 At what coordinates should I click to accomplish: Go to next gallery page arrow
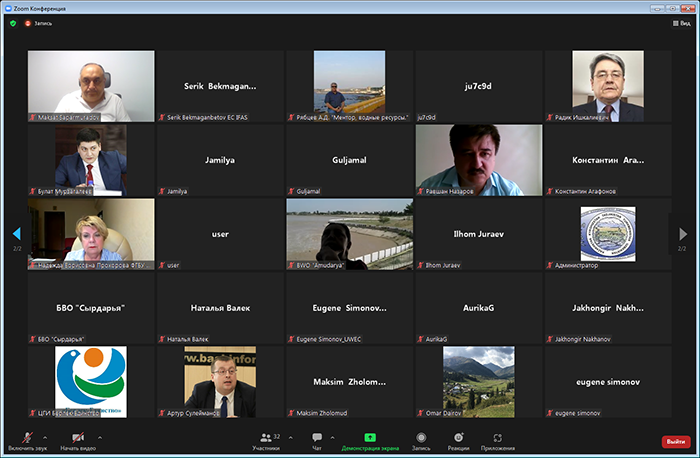point(684,234)
